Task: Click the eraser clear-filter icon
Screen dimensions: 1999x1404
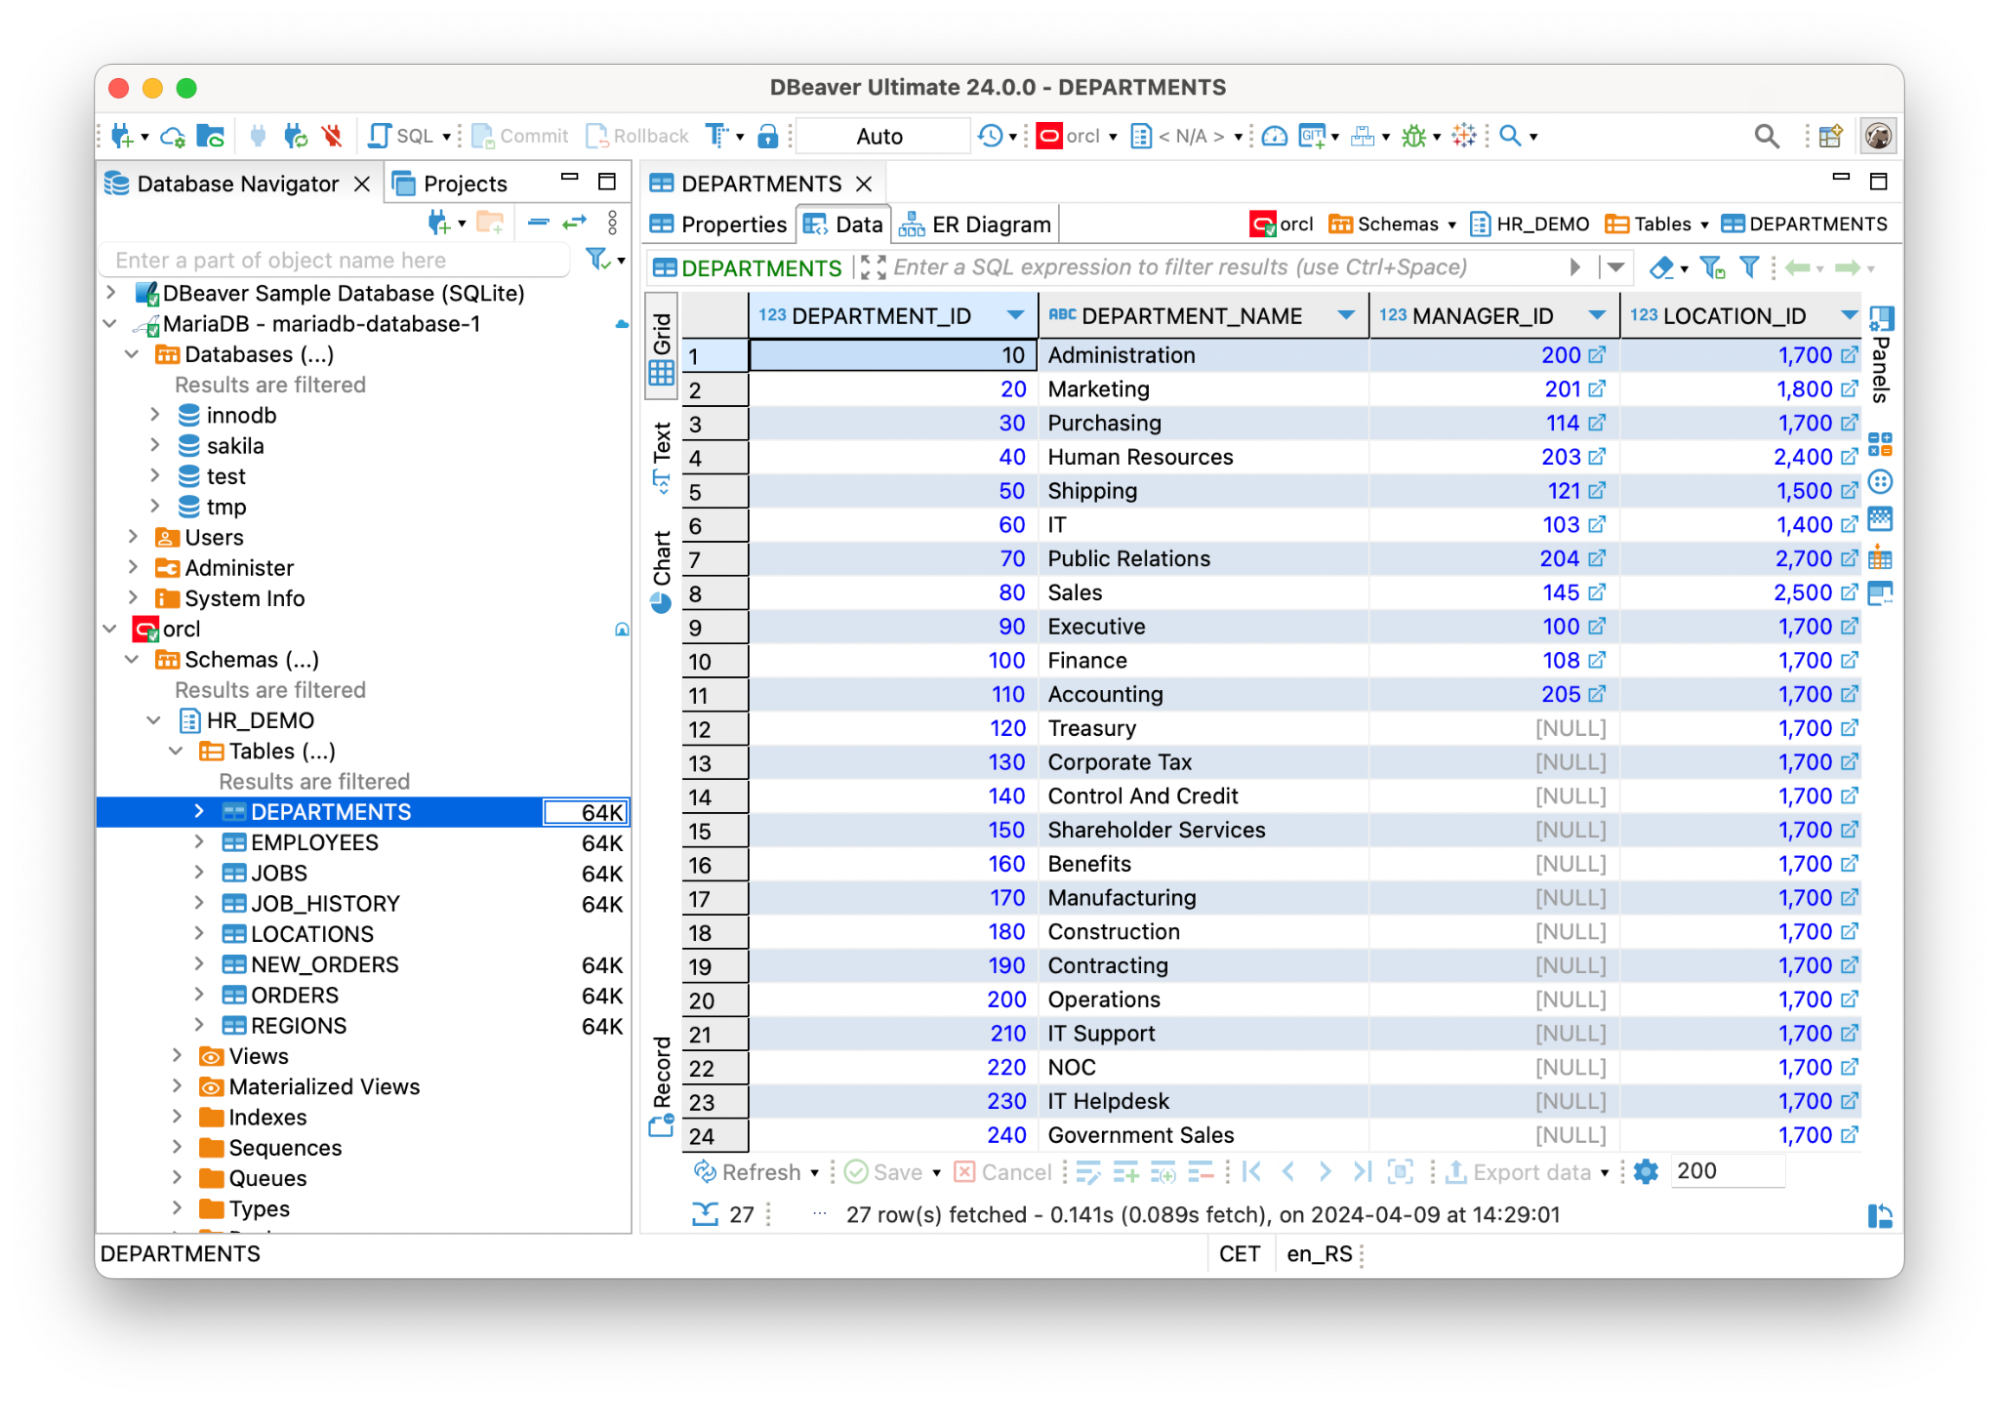Action: (x=1660, y=267)
